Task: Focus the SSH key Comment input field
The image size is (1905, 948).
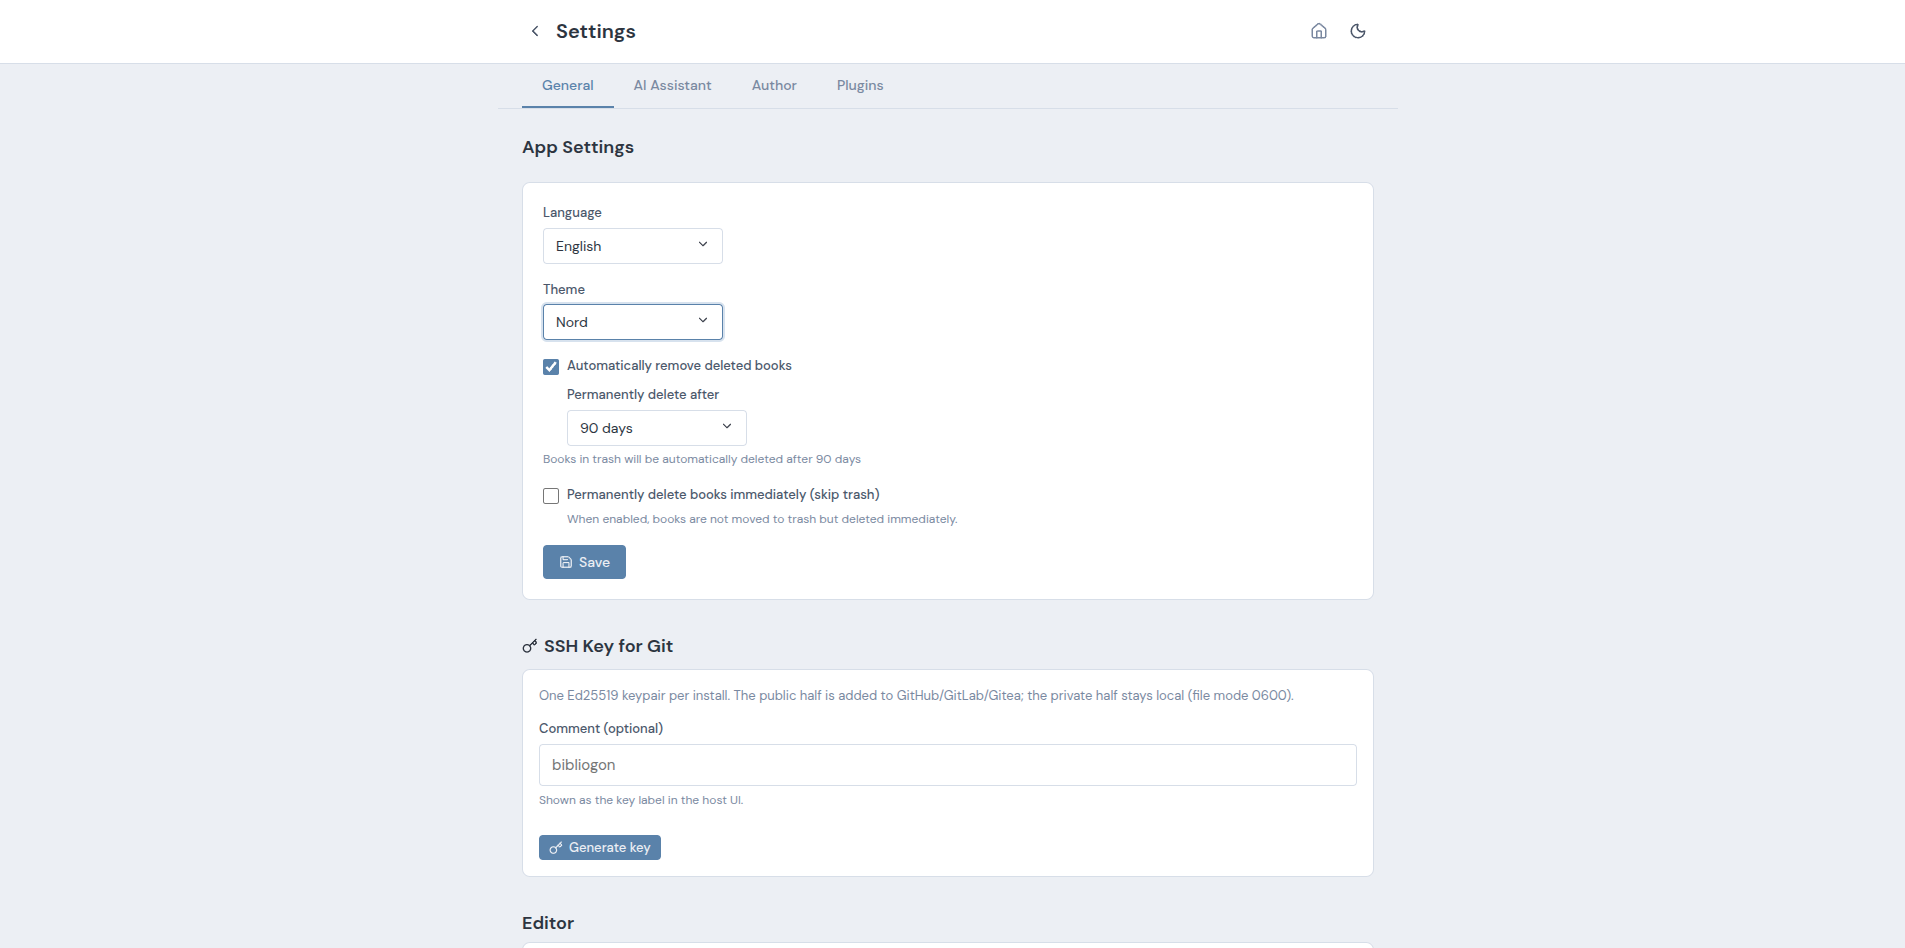Action: click(x=948, y=765)
